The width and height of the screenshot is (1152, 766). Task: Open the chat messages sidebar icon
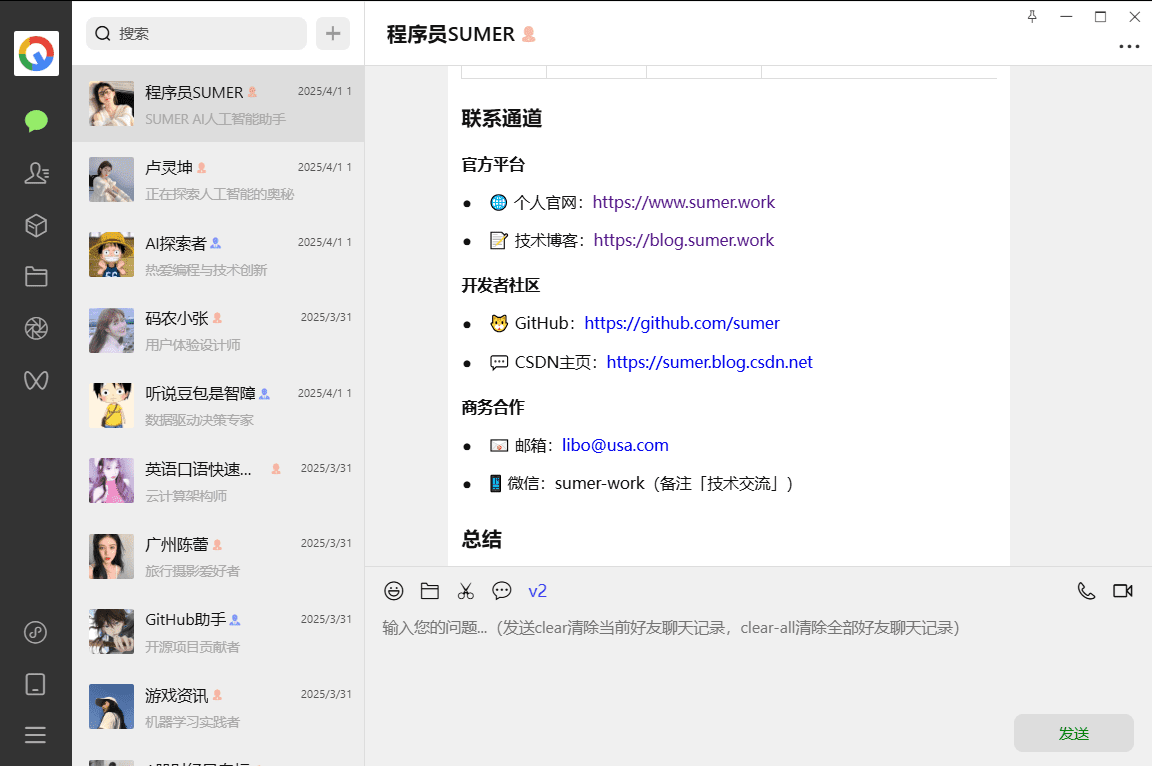36,120
